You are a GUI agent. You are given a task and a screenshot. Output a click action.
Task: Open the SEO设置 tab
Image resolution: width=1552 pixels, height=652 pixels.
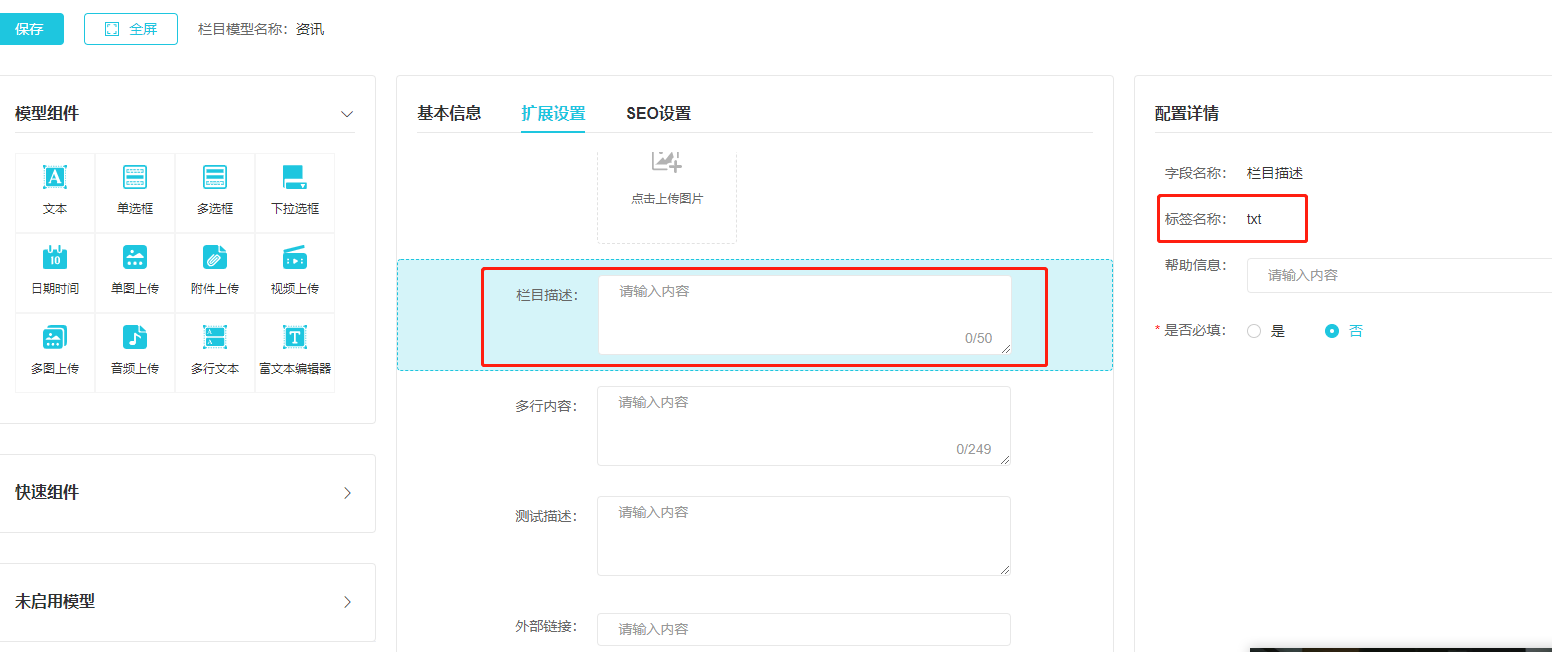click(658, 114)
